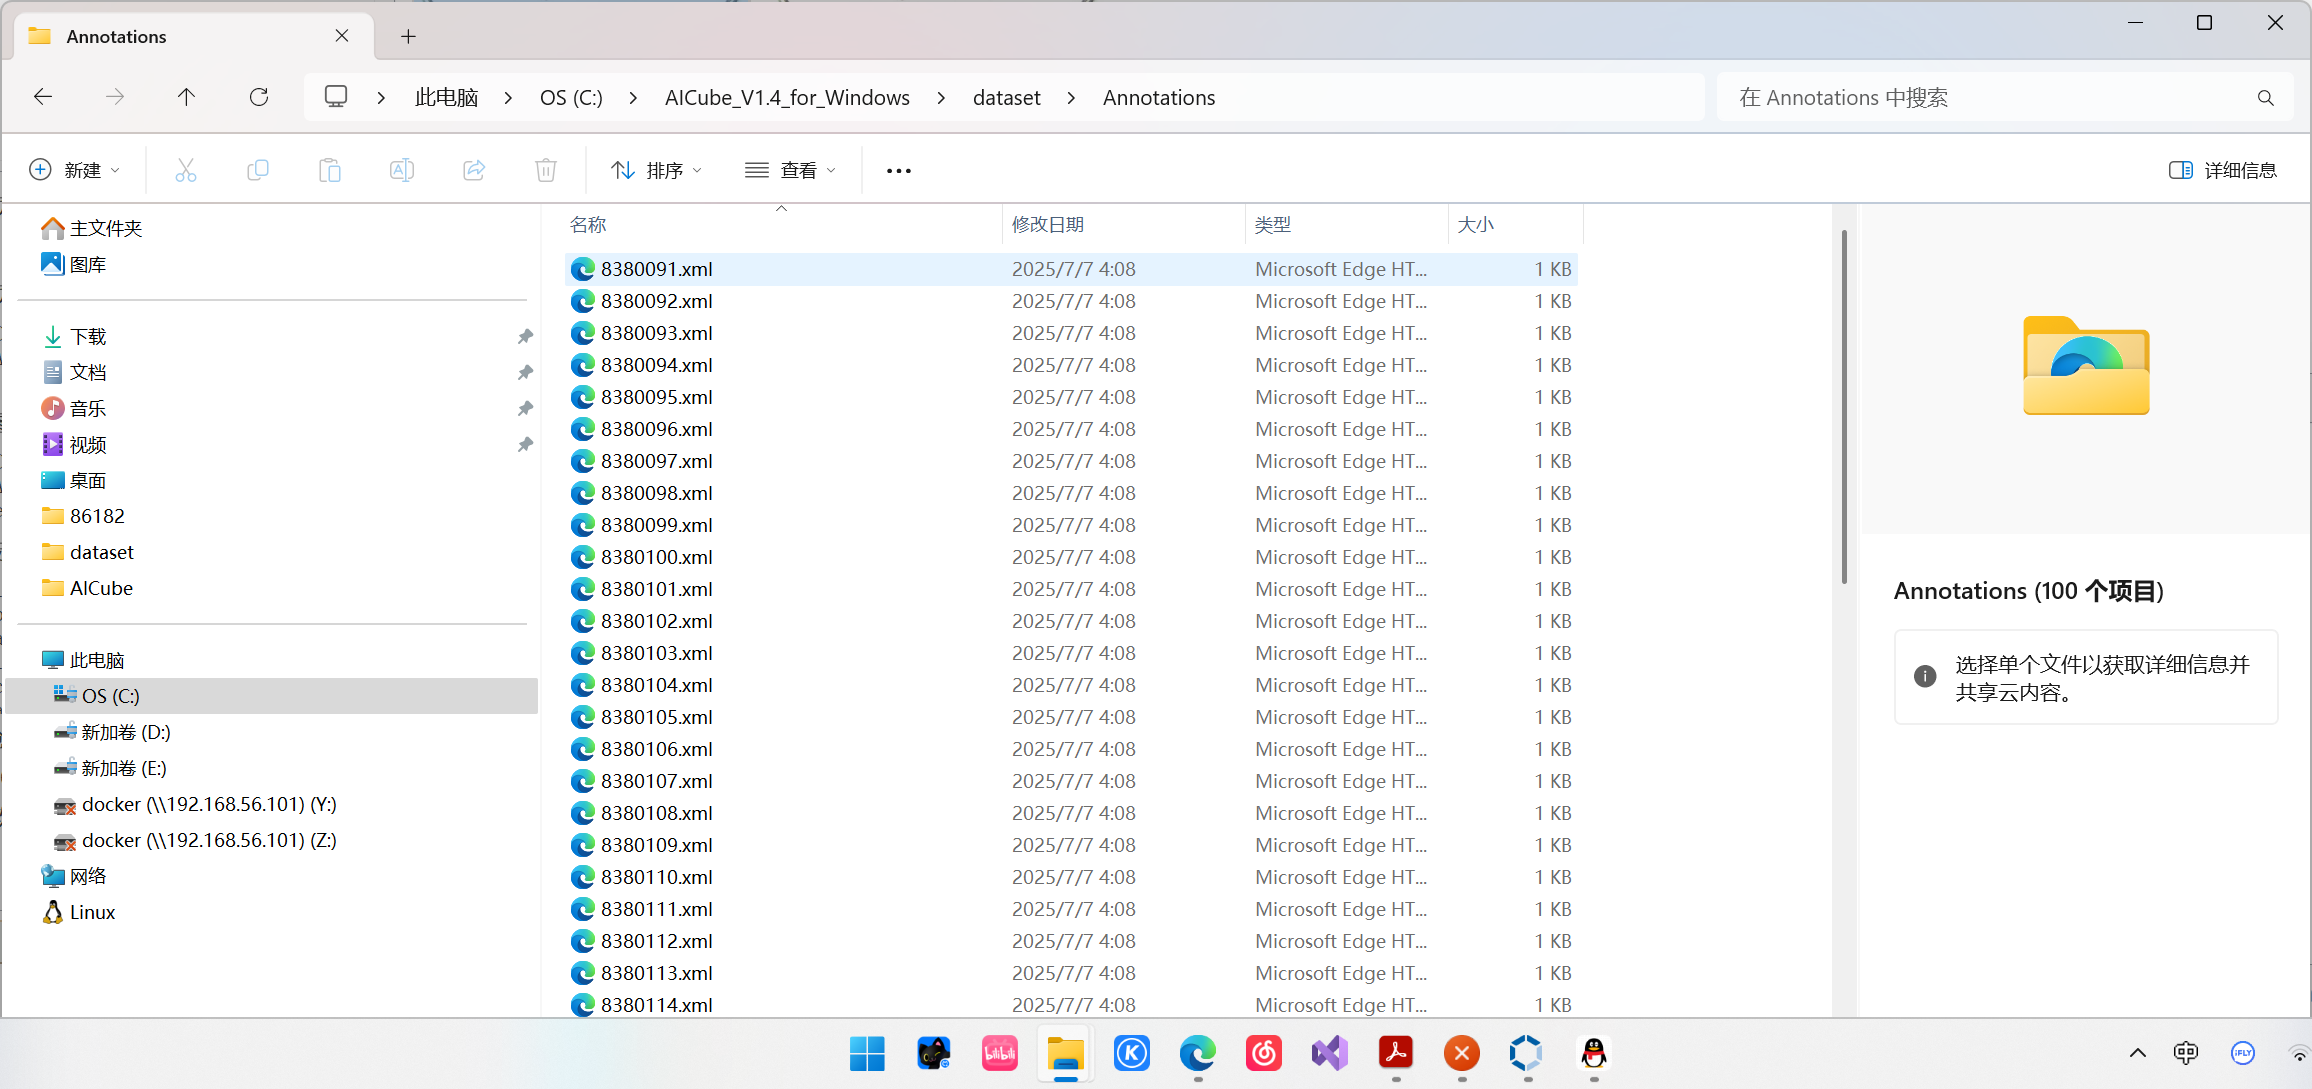Click the Delete trash icon
Screen dimensions: 2312x1089
coord(546,170)
